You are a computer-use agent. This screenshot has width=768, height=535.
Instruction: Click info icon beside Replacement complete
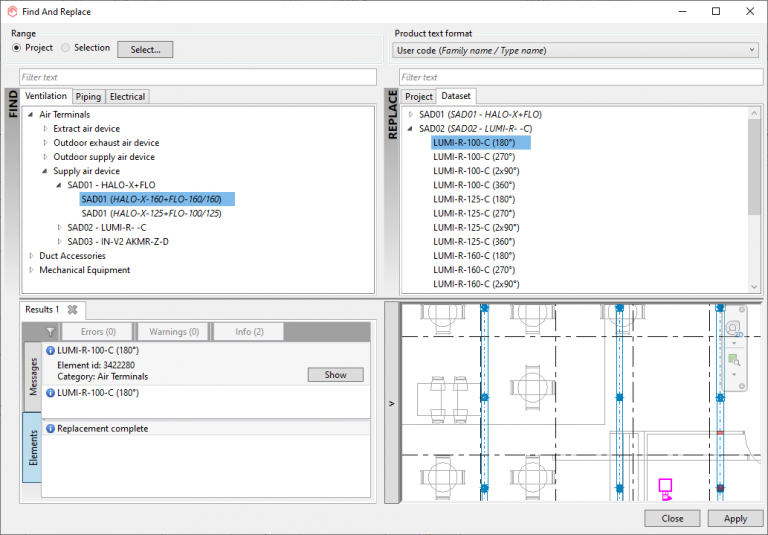point(50,428)
